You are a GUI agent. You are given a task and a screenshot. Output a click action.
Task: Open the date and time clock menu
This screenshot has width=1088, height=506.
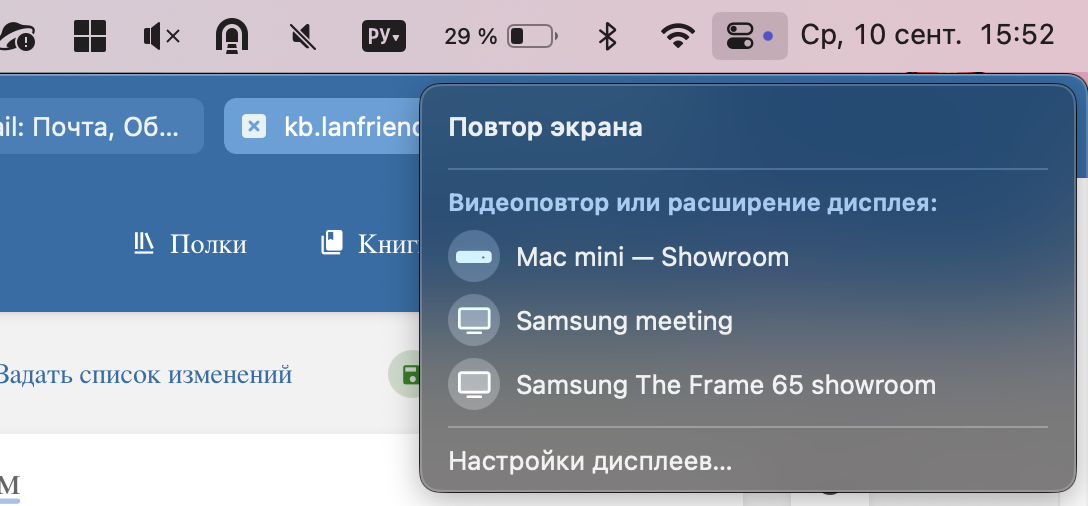click(x=927, y=37)
